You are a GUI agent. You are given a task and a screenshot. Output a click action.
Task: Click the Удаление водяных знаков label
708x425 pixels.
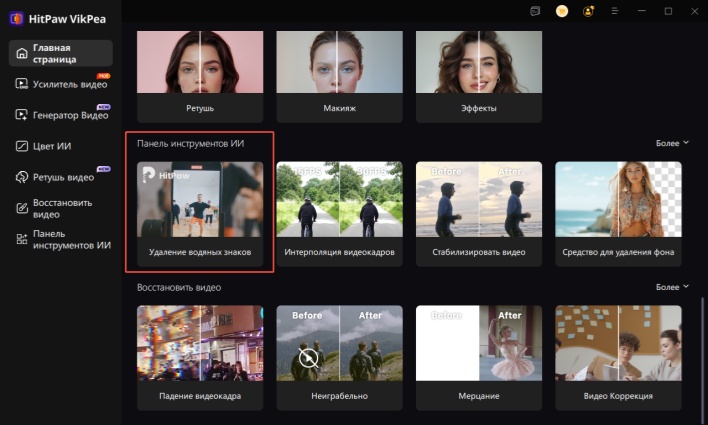click(200, 252)
